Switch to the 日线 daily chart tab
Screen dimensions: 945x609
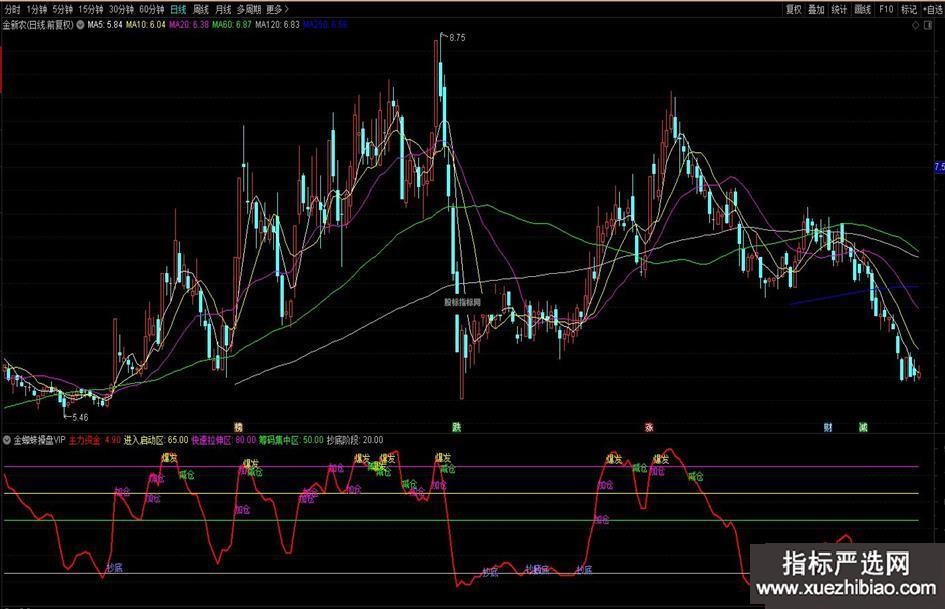tap(178, 9)
